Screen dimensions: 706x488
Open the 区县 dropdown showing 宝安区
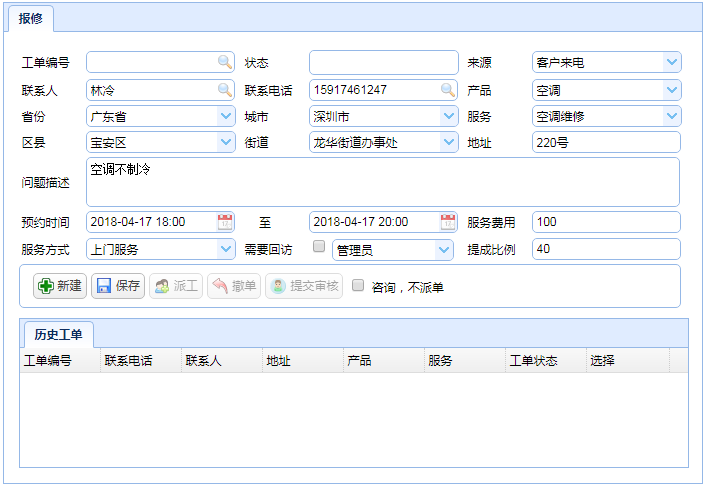click(x=226, y=142)
